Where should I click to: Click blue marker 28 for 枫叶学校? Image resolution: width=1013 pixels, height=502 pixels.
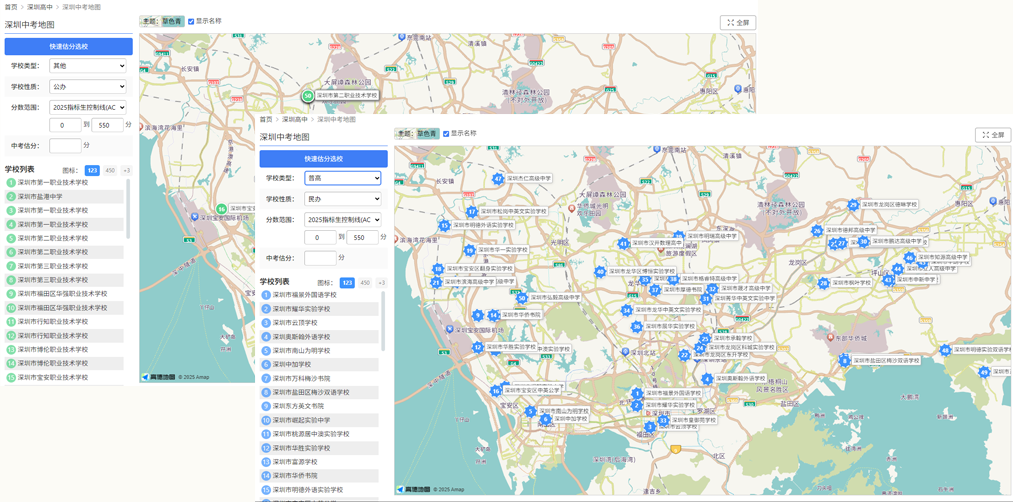point(823,283)
